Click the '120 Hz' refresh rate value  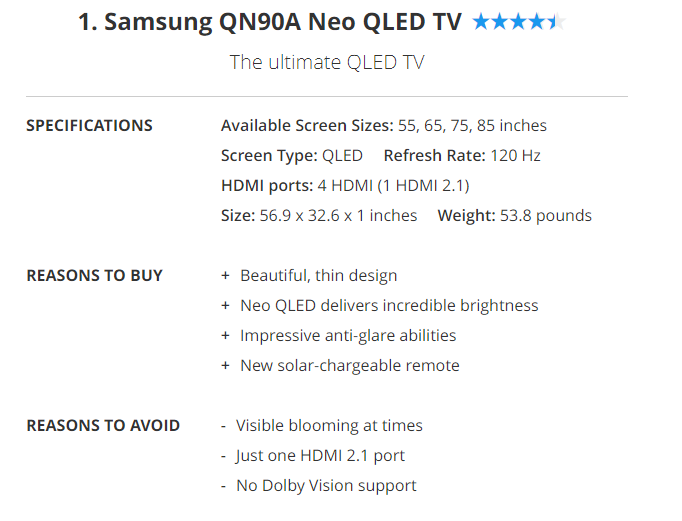(517, 156)
